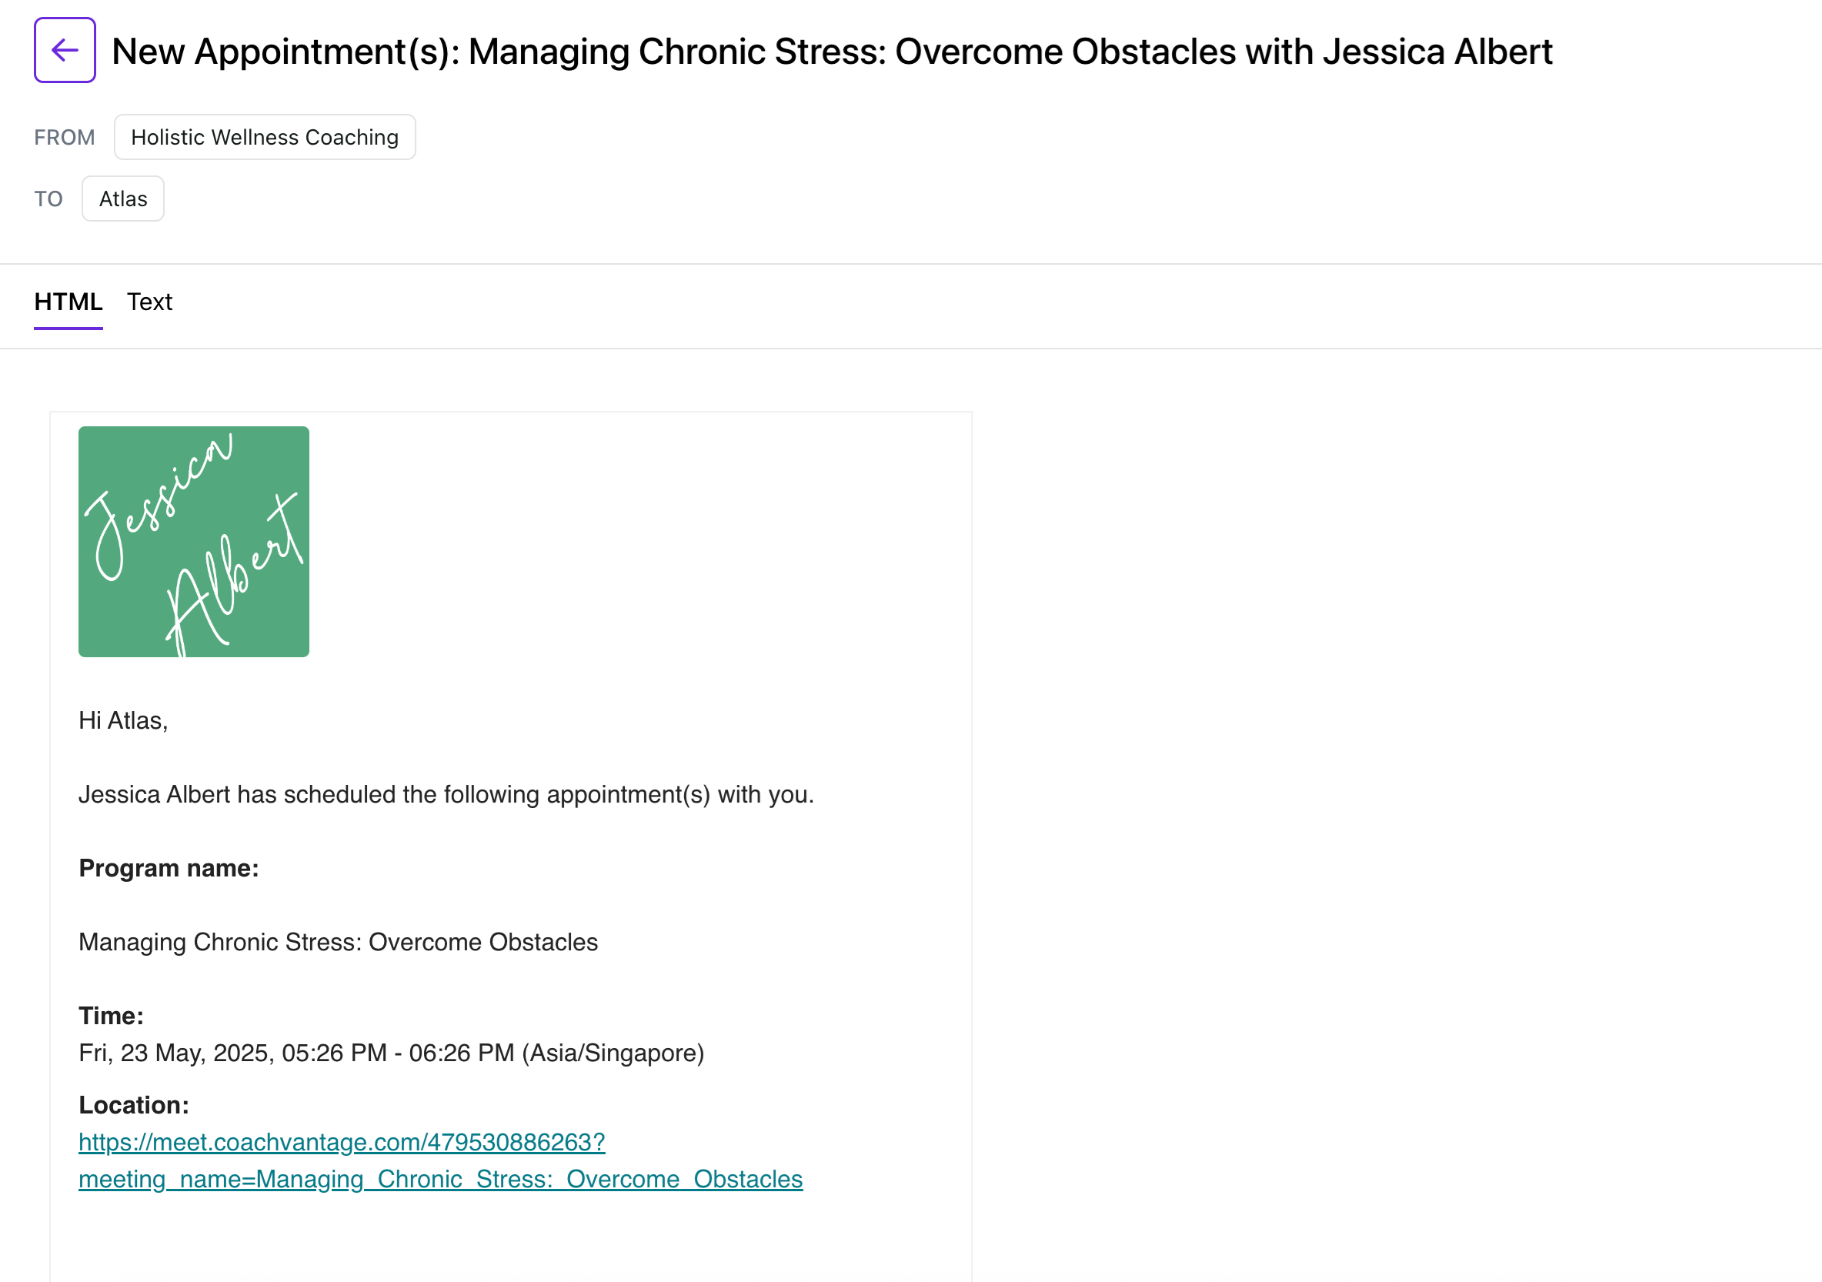
Task: Click the 'Location:' heading
Action: (134, 1105)
